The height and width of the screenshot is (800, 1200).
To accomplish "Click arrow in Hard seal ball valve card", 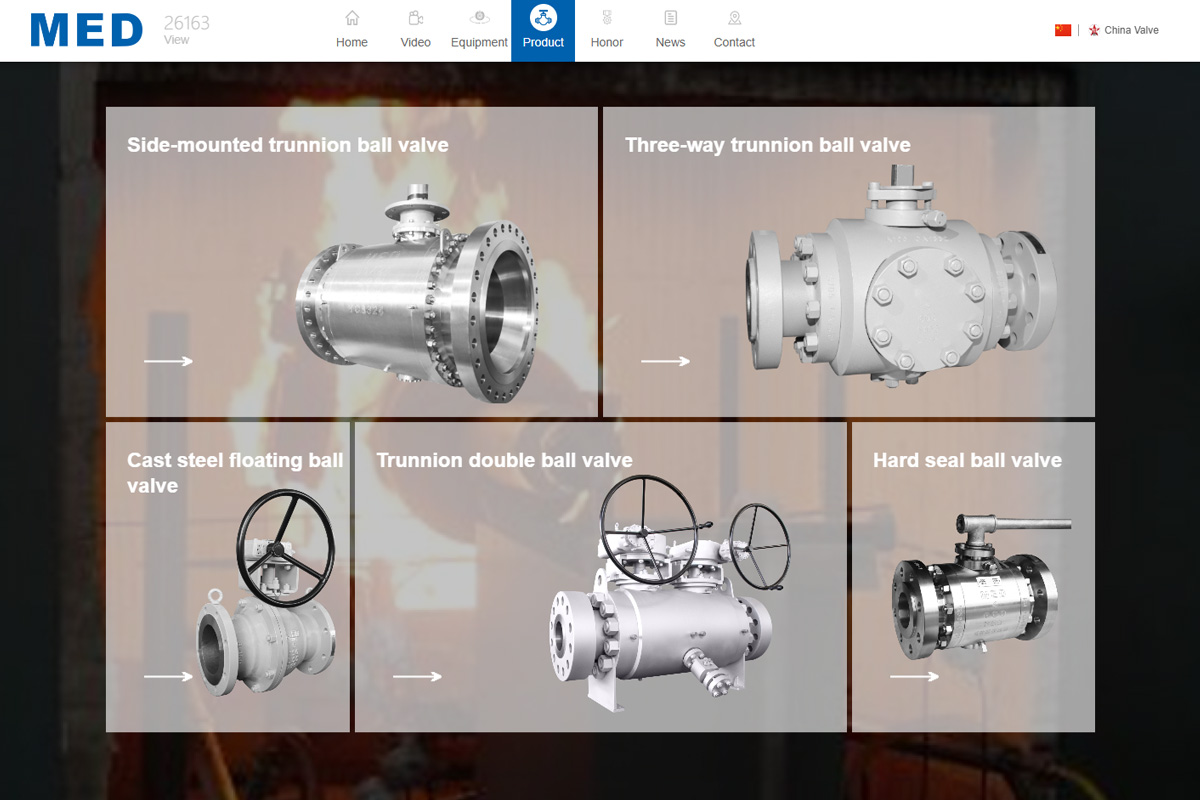I will (914, 676).
